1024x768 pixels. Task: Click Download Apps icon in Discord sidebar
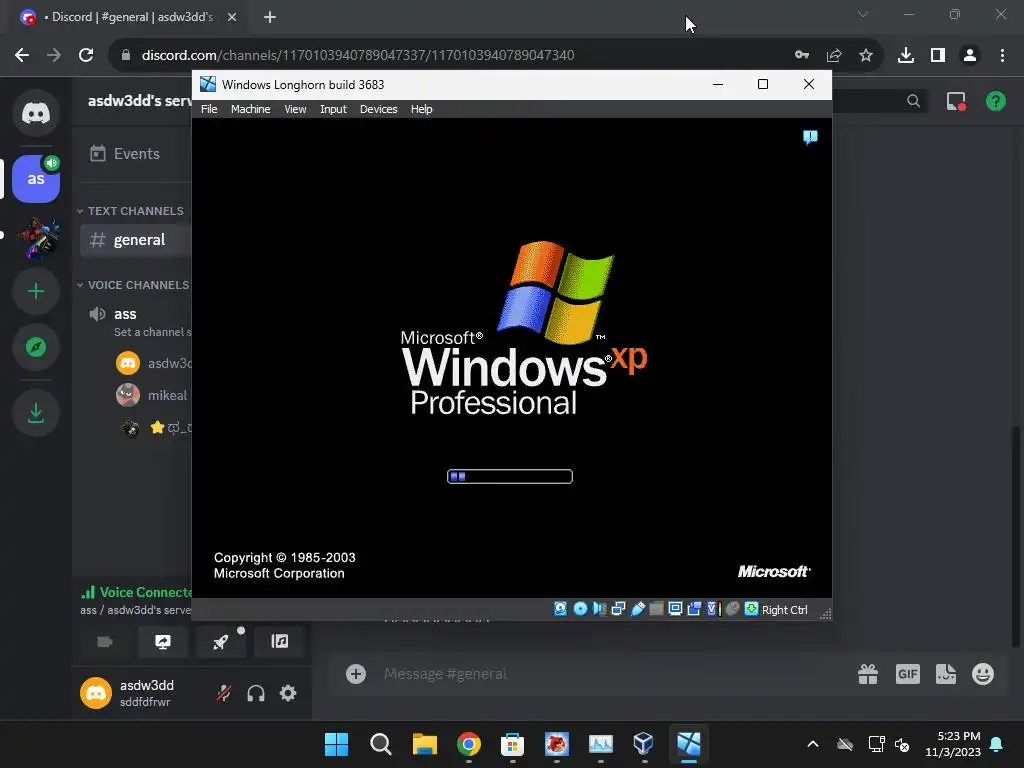36,413
